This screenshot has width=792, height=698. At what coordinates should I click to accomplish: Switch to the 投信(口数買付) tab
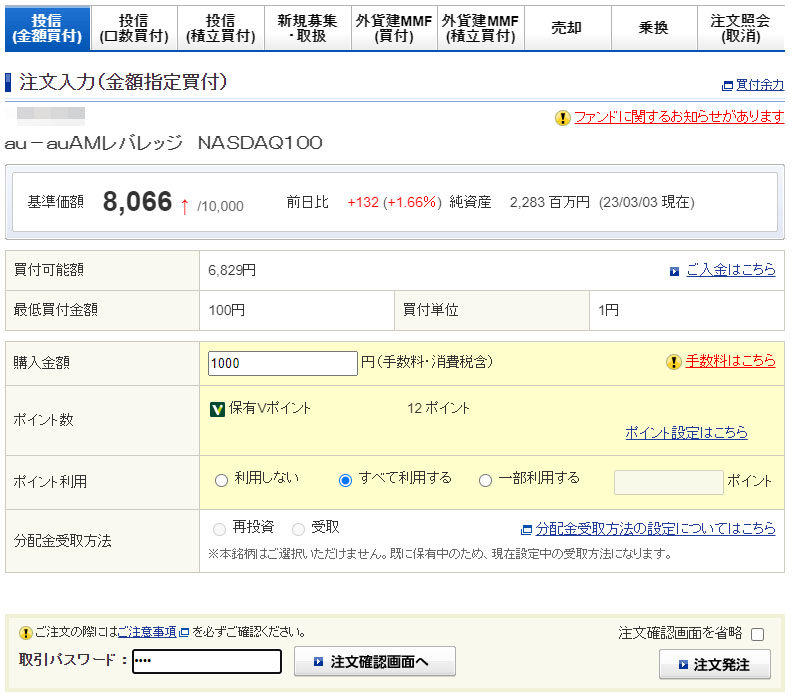pyautogui.click(x=133, y=29)
